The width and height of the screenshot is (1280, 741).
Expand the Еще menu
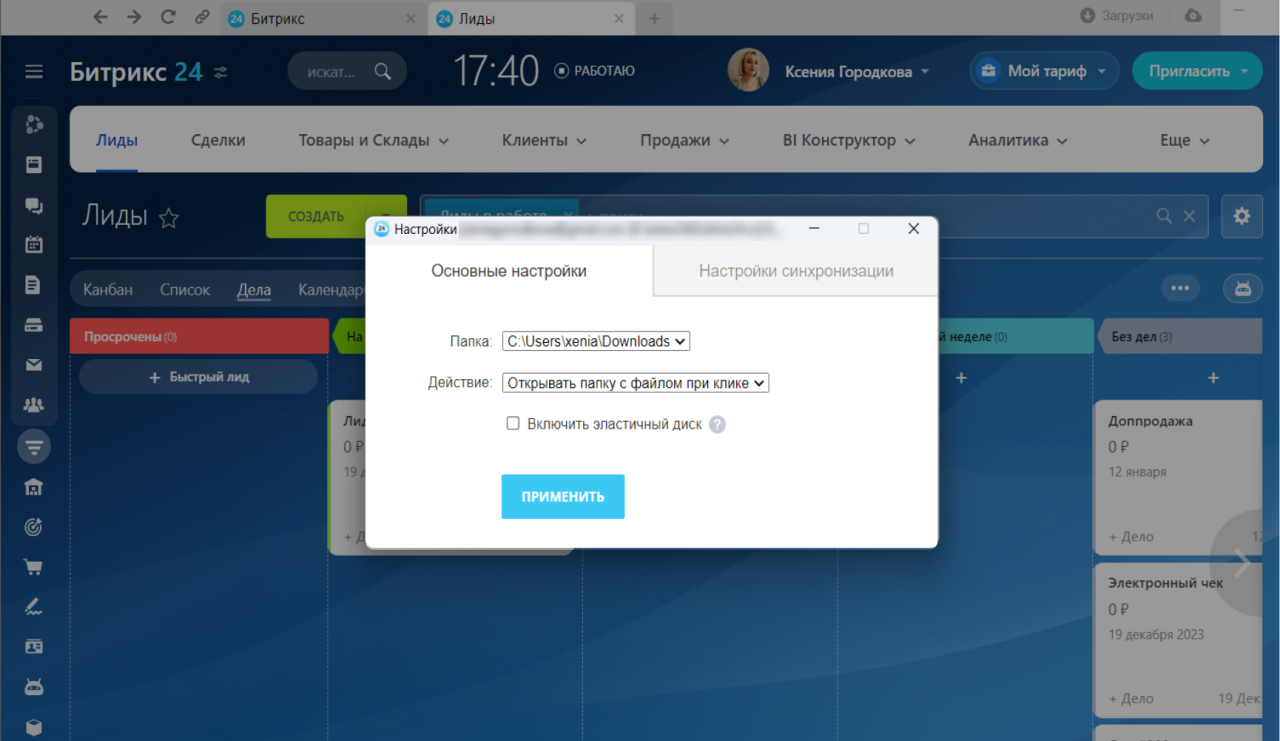1185,141
